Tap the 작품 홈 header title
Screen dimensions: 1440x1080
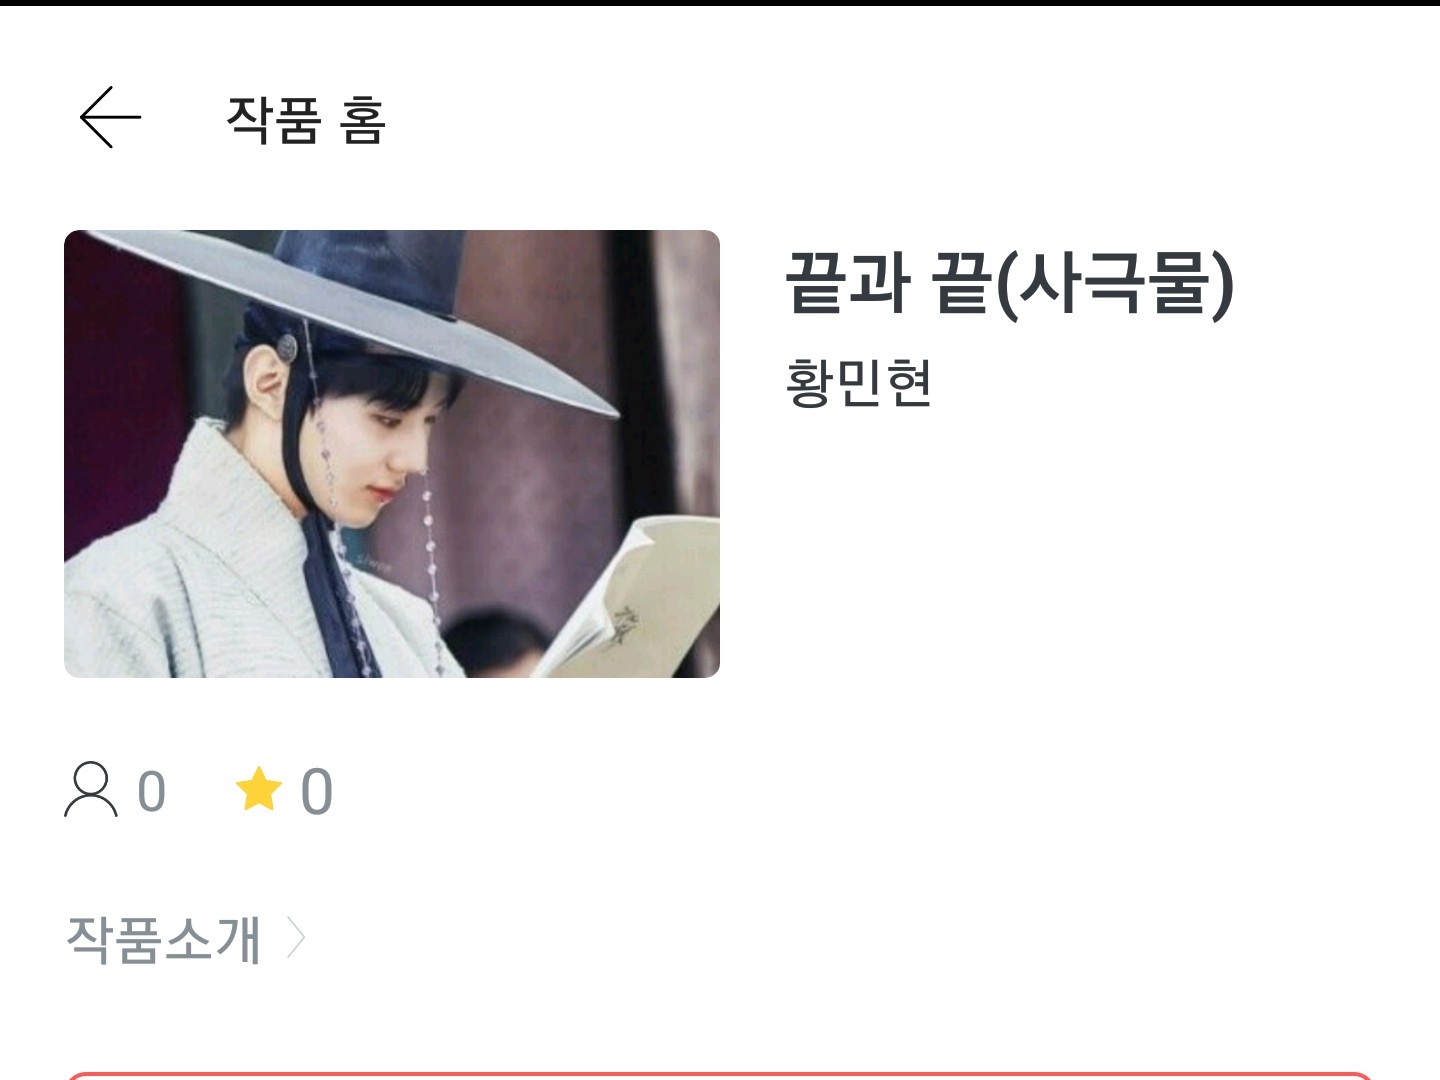(x=306, y=120)
